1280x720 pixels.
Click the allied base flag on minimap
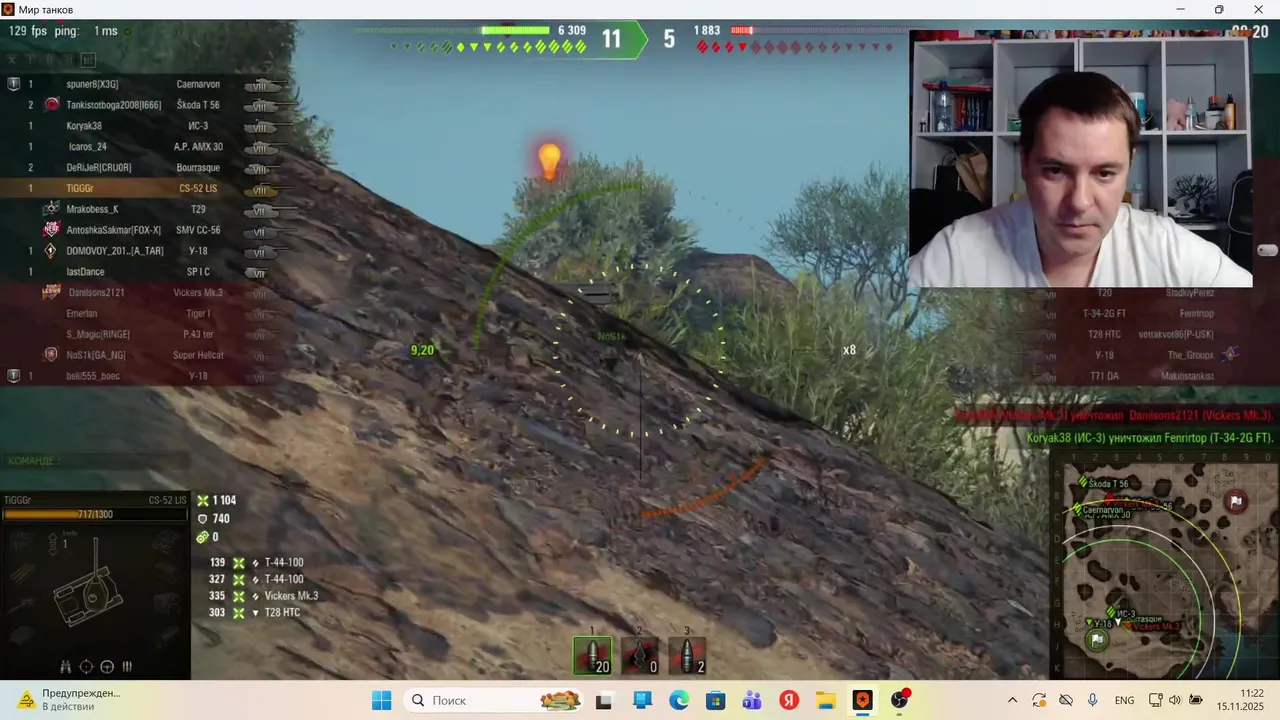click(1098, 640)
